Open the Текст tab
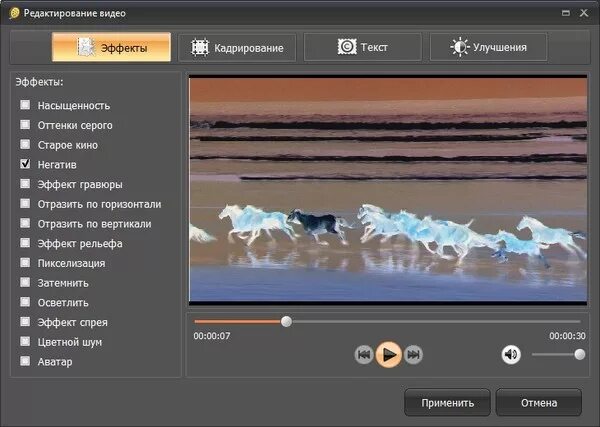 363,47
